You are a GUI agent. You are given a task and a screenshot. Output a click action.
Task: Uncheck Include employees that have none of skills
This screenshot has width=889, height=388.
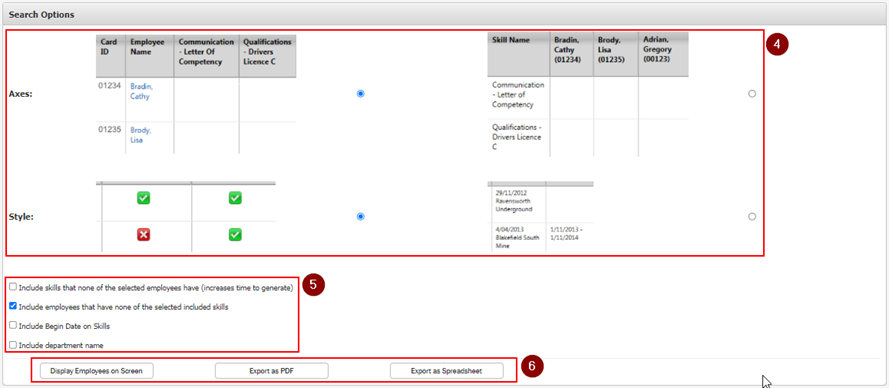click(13, 306)
